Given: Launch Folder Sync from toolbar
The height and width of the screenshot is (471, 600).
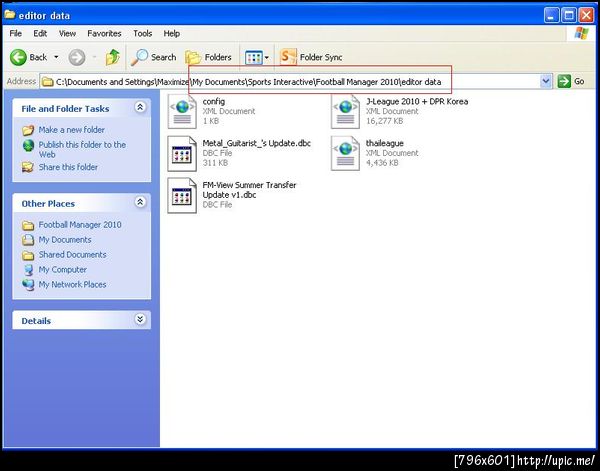Looking at the screenshot, I should pyautogui.click(x=311, y=57).
